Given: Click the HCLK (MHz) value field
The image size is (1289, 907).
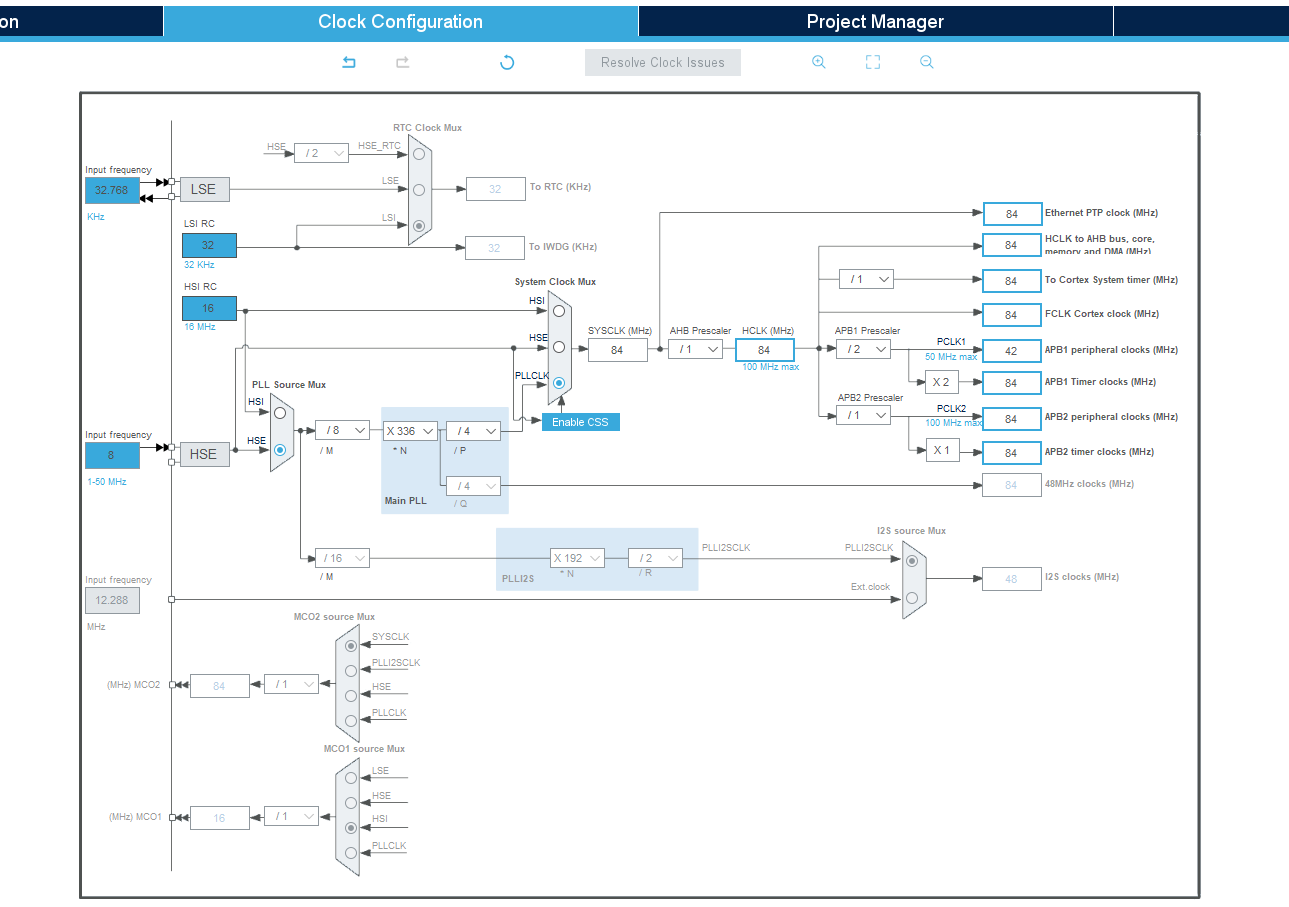Looking at the screenshot, I should point(765,349).
